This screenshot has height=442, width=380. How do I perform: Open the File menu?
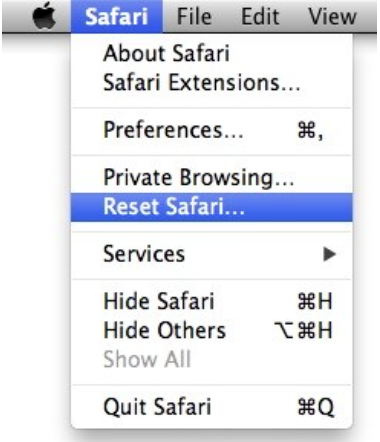pos(194,16)
